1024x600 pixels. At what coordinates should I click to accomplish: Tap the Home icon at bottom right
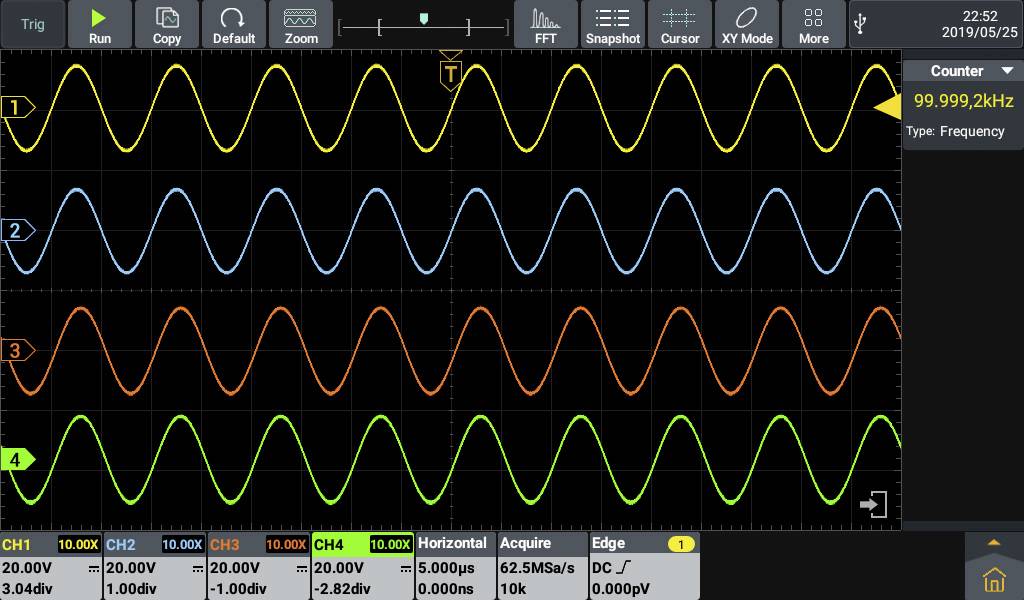(993, 578)
